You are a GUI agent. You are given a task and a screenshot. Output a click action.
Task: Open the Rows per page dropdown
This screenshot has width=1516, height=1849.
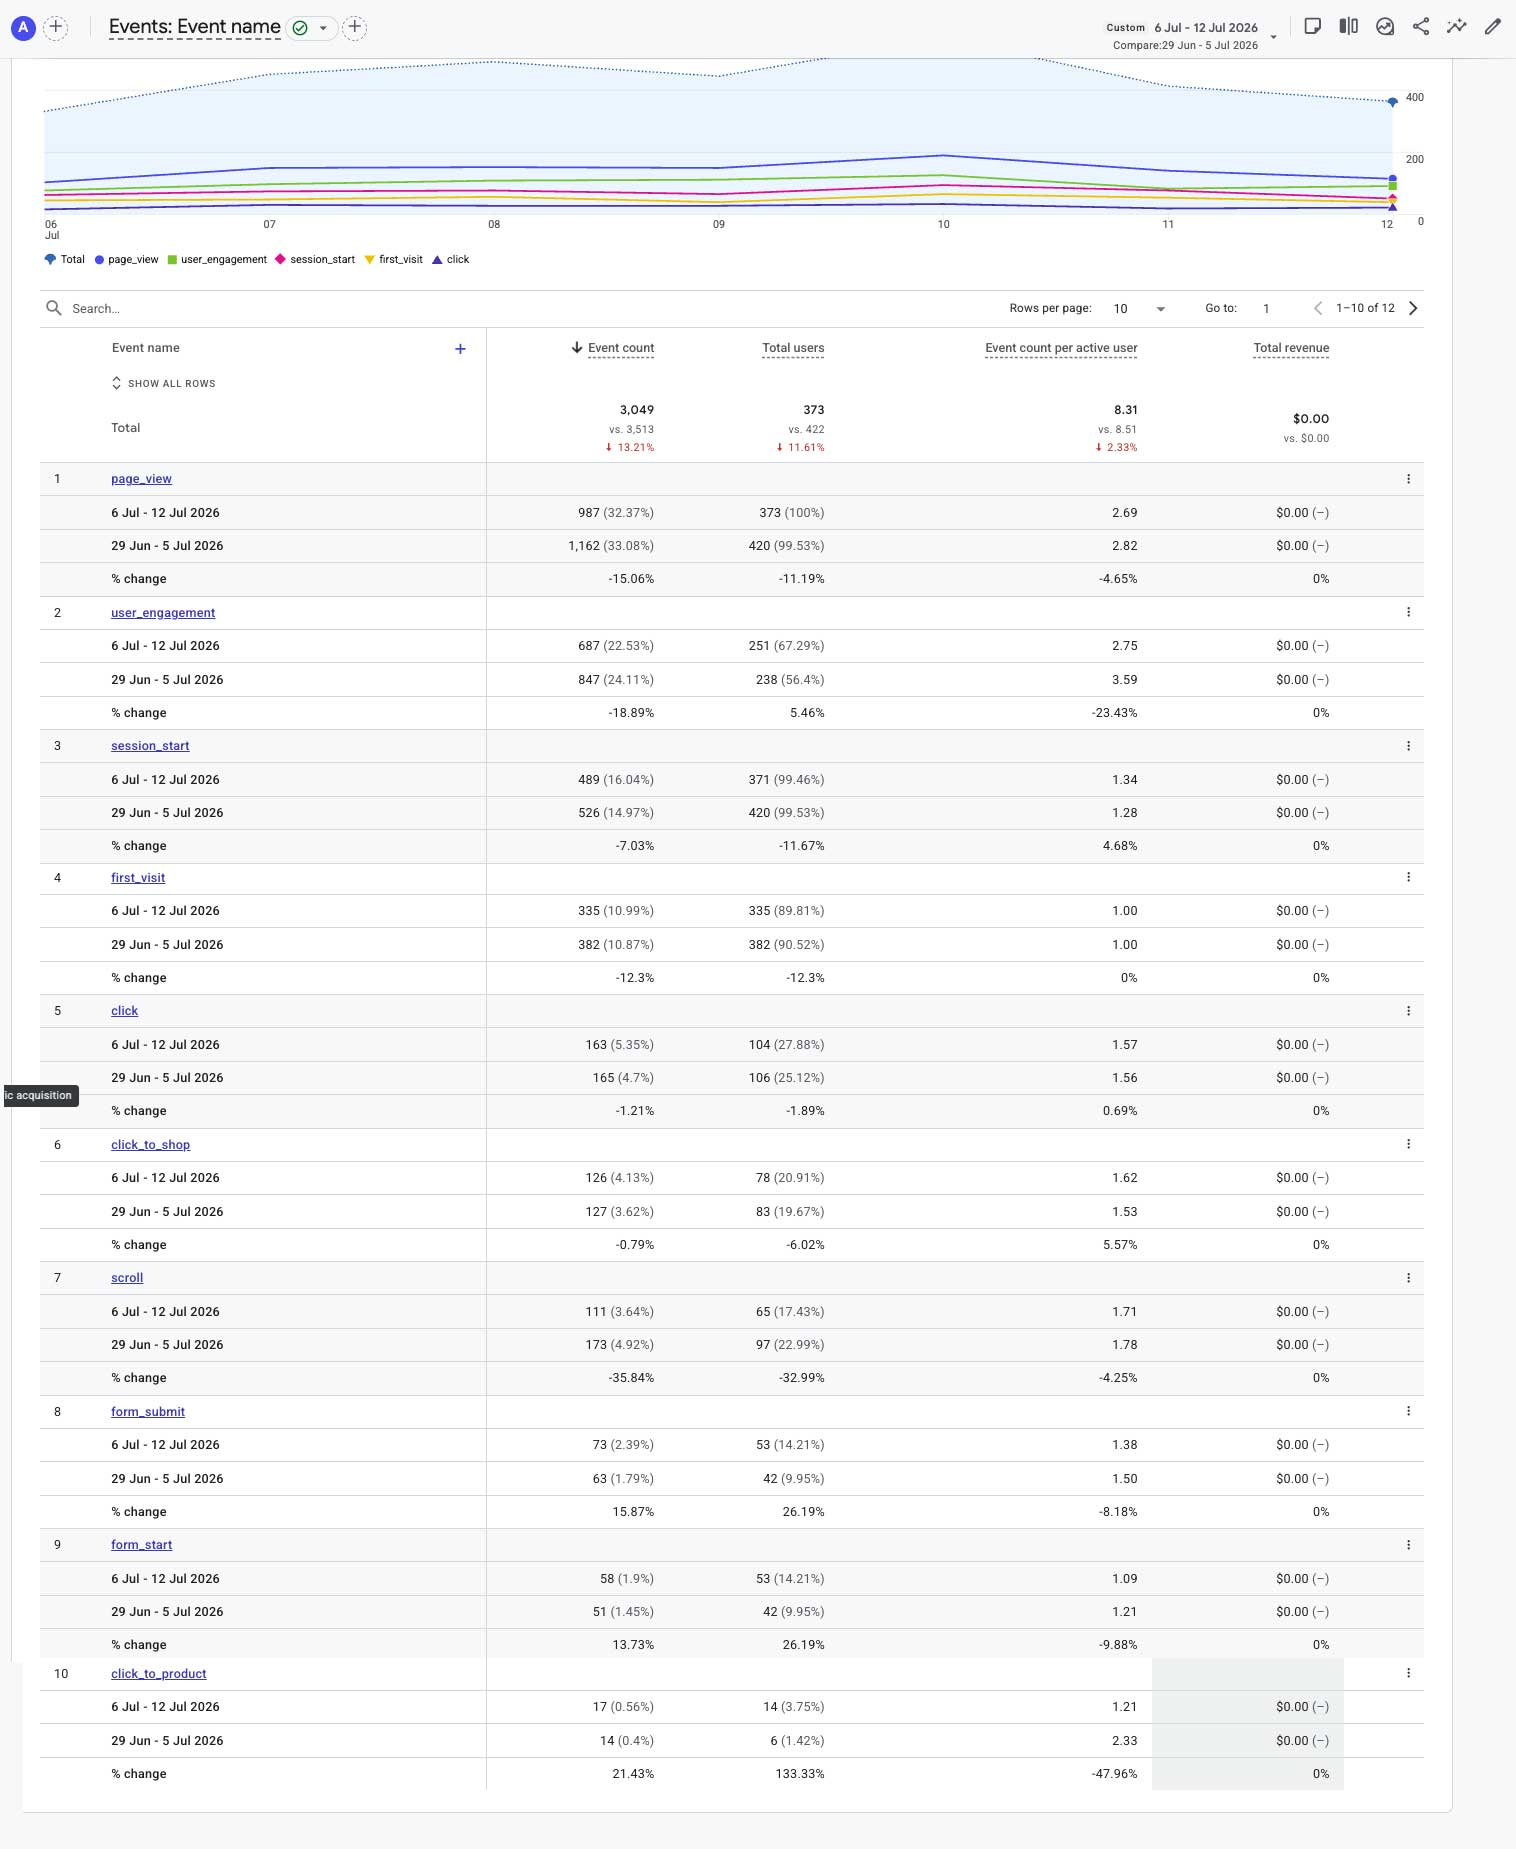click(1139, 309)
